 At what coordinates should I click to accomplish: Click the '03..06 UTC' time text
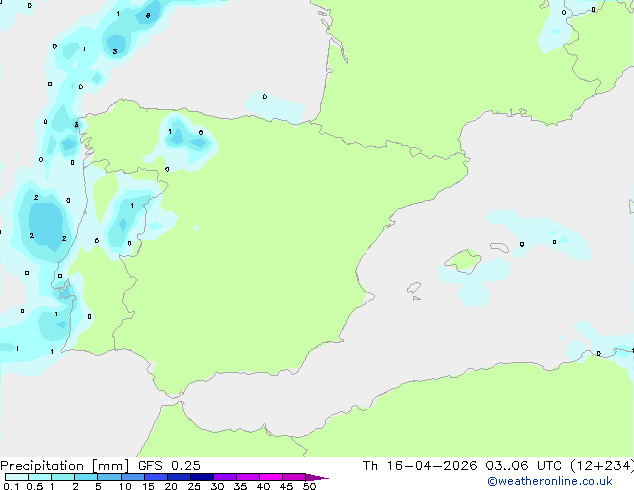(523, 466)
